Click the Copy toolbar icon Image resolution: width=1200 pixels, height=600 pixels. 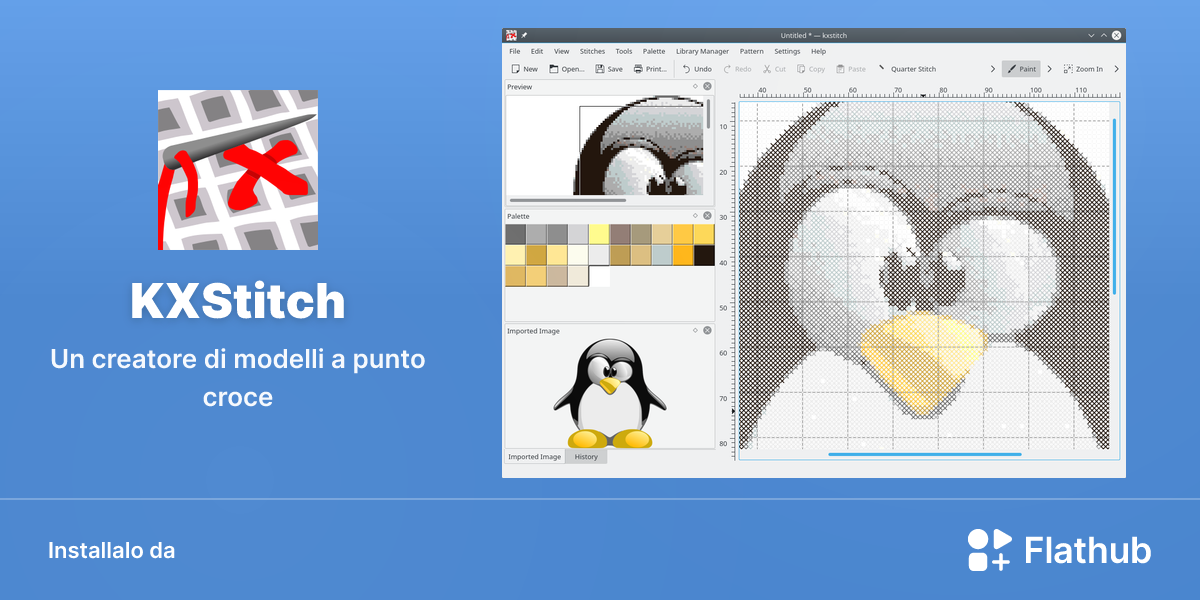click(802, 69)
